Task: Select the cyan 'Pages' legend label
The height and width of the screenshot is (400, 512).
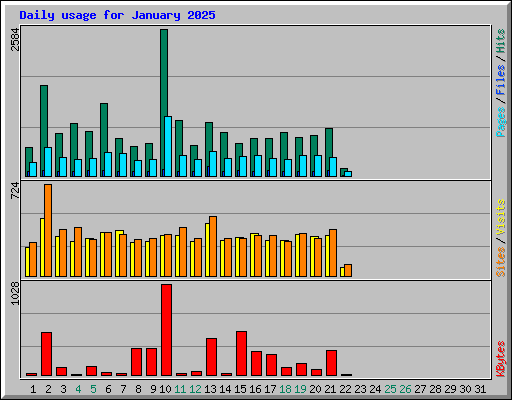Action: pyautogui.click(x=500, y=122)
